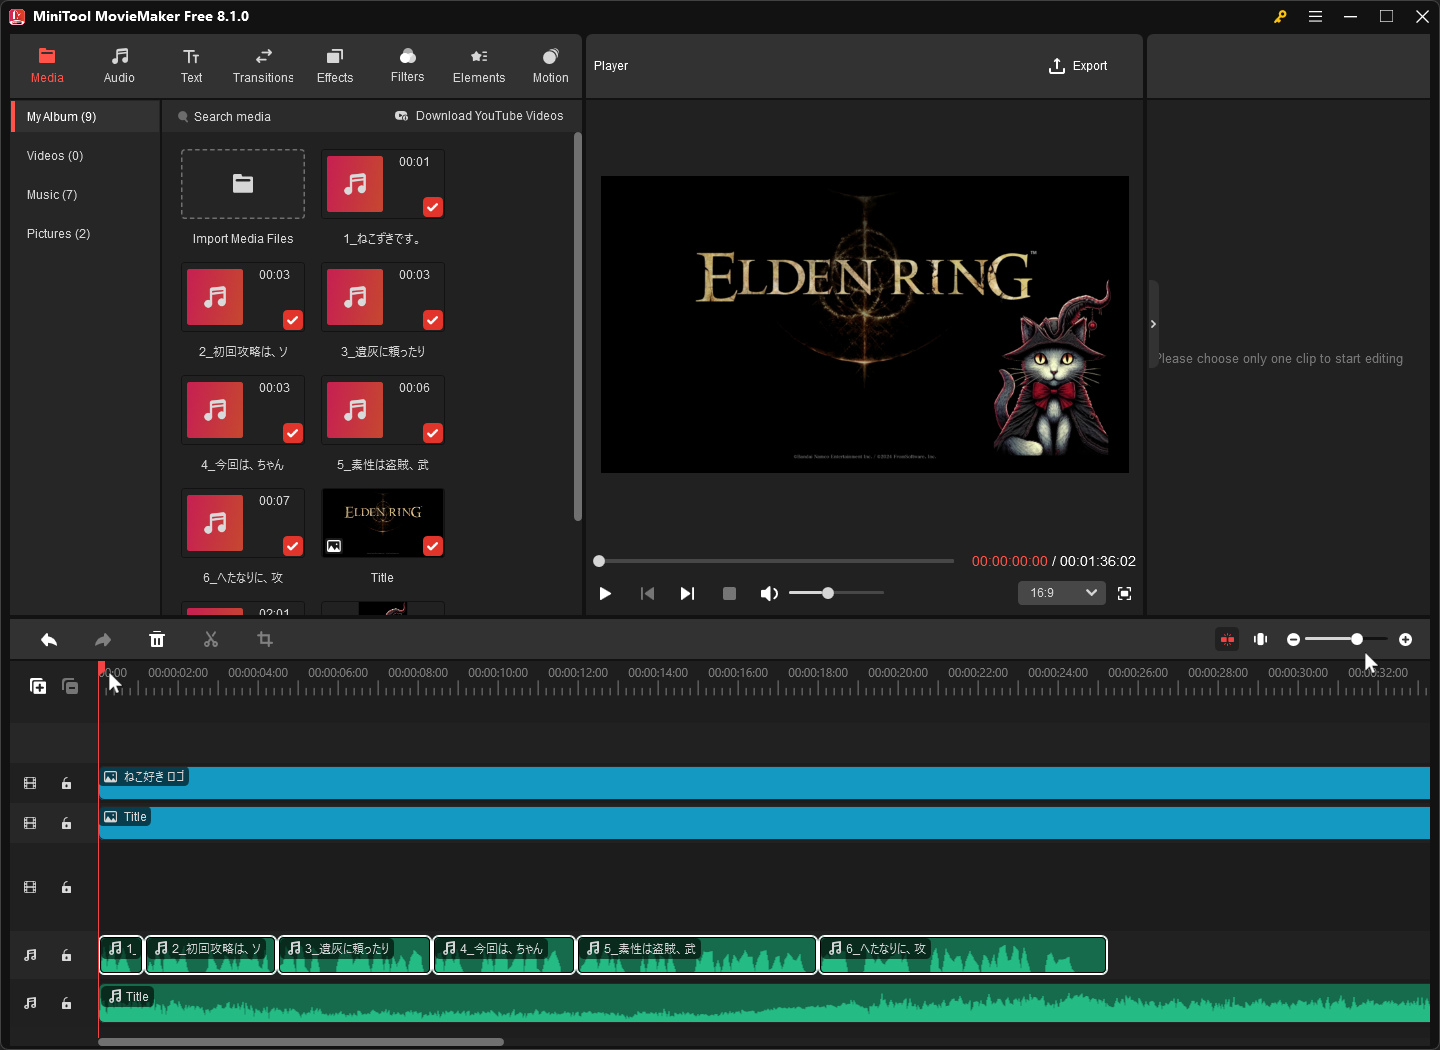Click Import Media Files box
This screenshot has width=1440, height=1050.
(x=243, y=184)
